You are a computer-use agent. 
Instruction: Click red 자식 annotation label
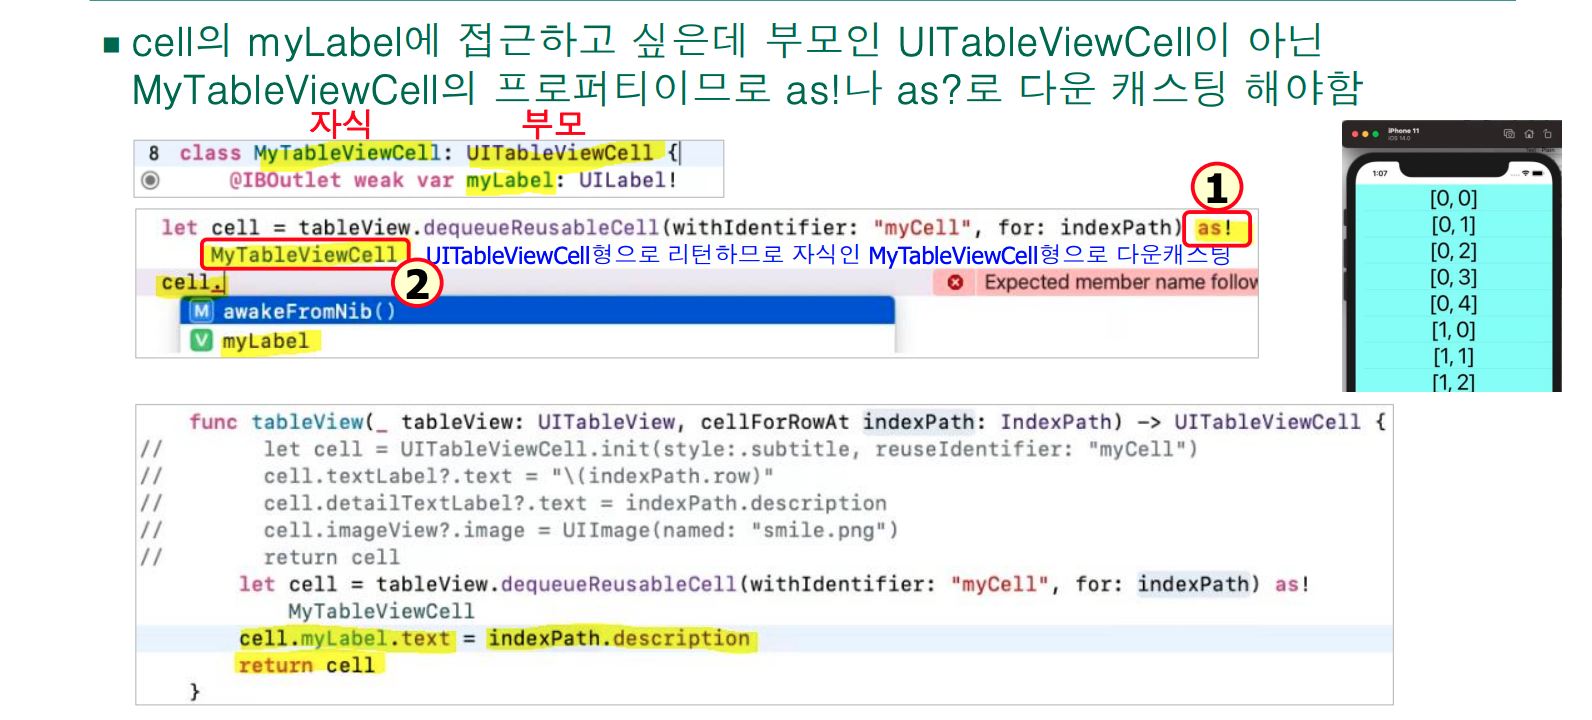pyautogui.click(x=340, y=123)
